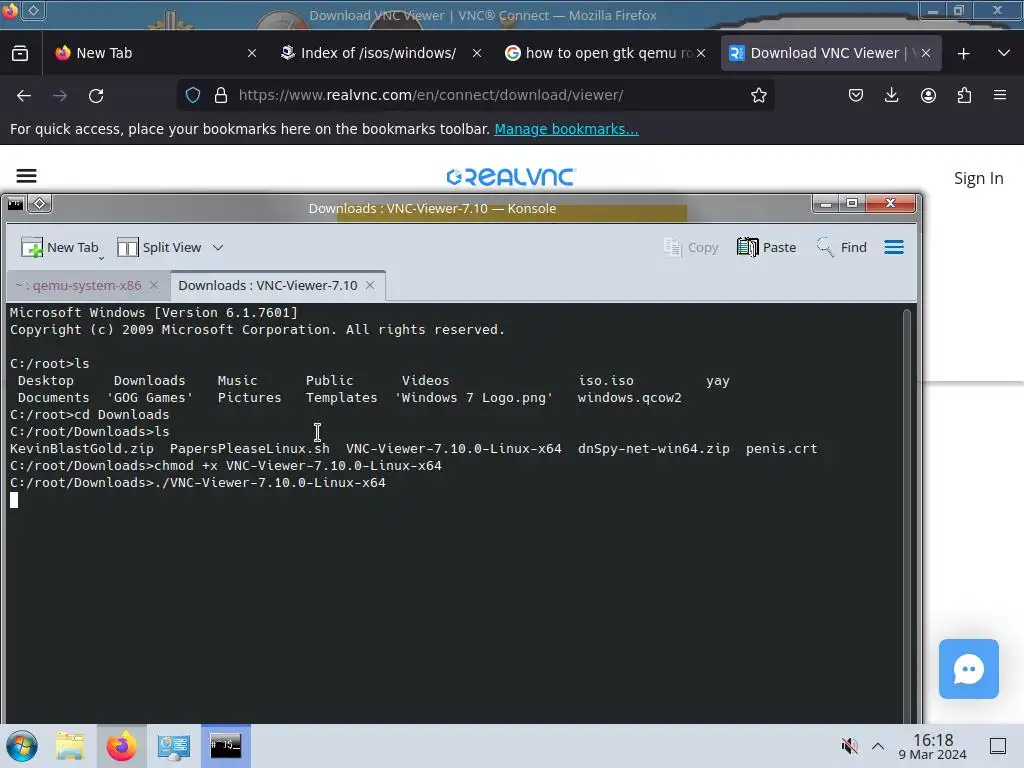Open the RealVNC site hamburger menu
Image resolution: width=1024 pixels, height=768 pixels.
pos(26,176)
